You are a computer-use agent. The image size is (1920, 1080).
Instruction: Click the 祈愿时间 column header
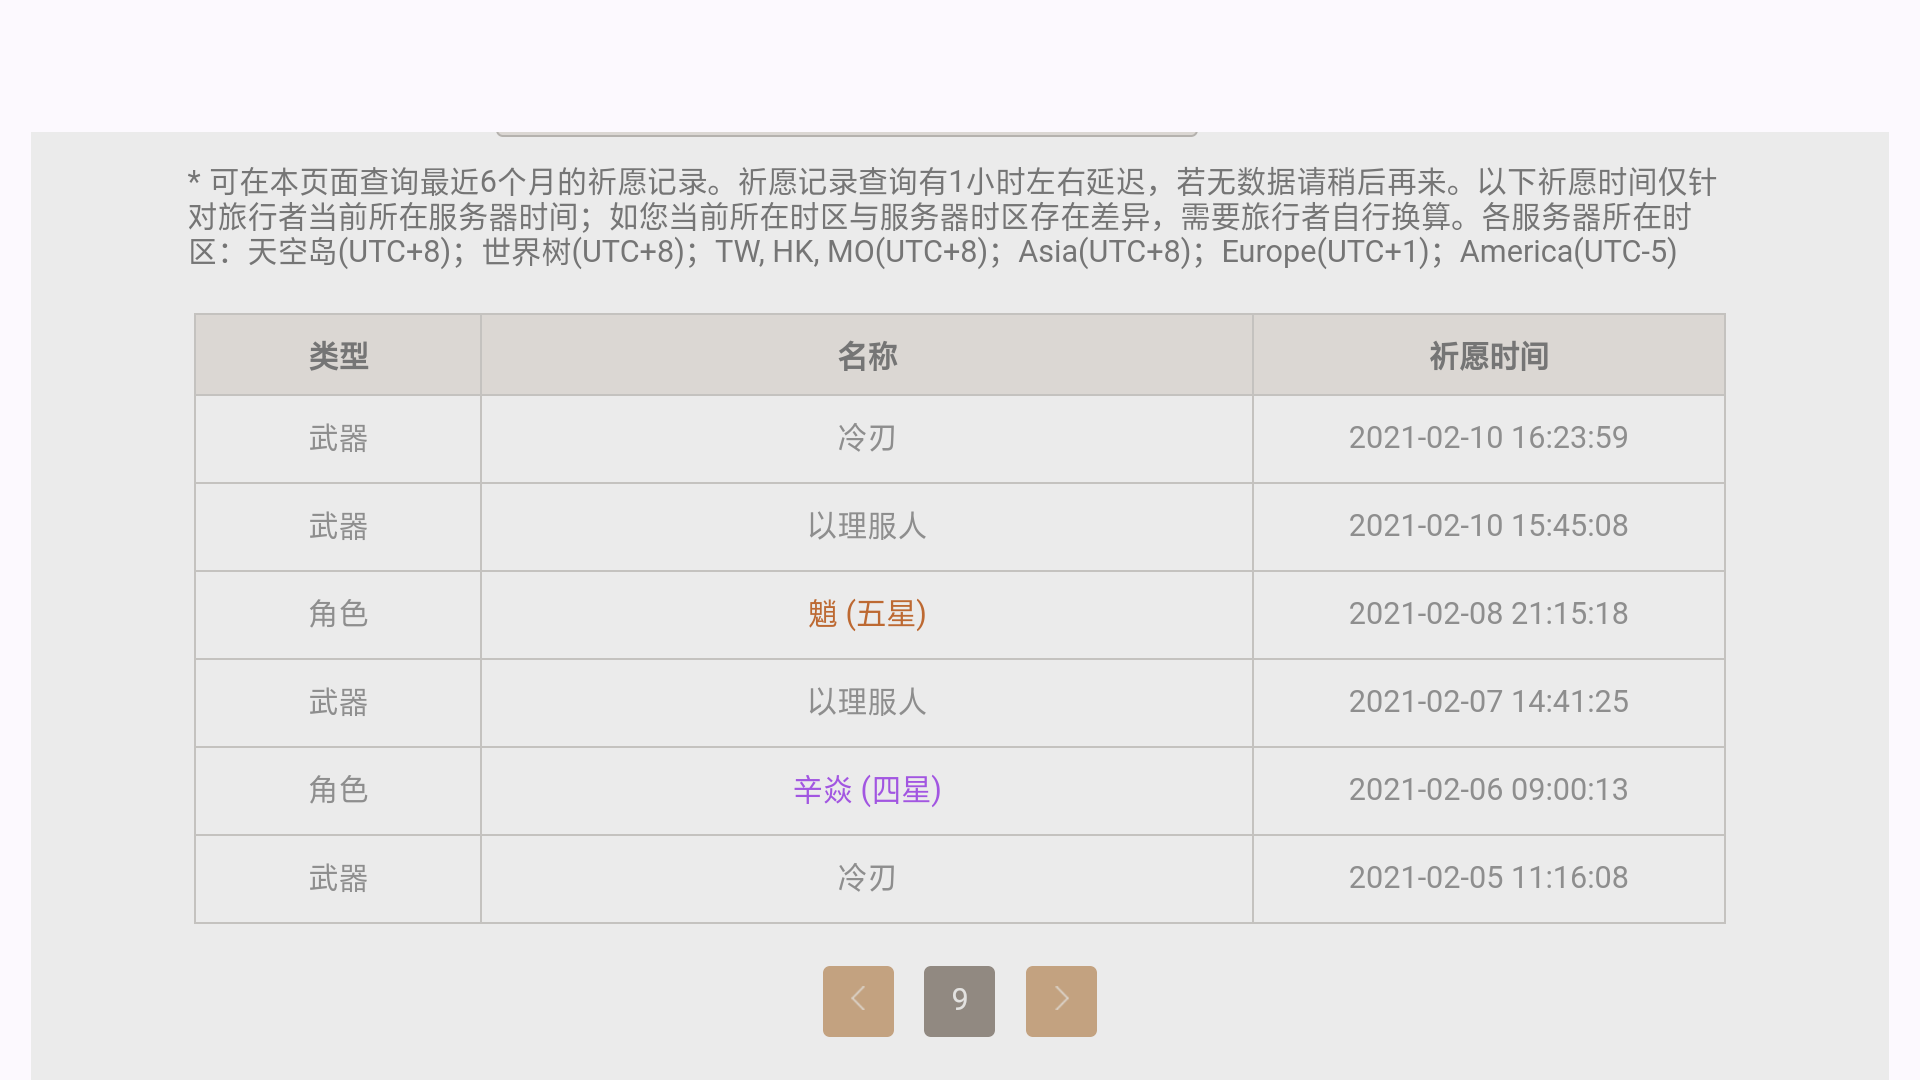[1489, 356]
